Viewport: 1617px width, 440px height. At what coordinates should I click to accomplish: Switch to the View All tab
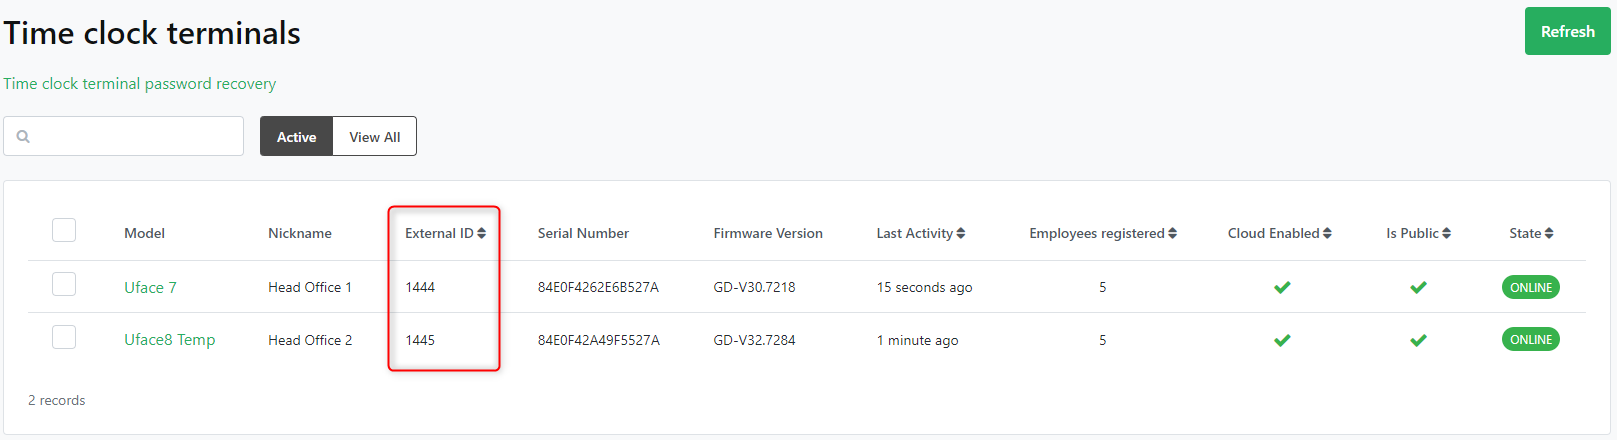click(x=374, y=137)
